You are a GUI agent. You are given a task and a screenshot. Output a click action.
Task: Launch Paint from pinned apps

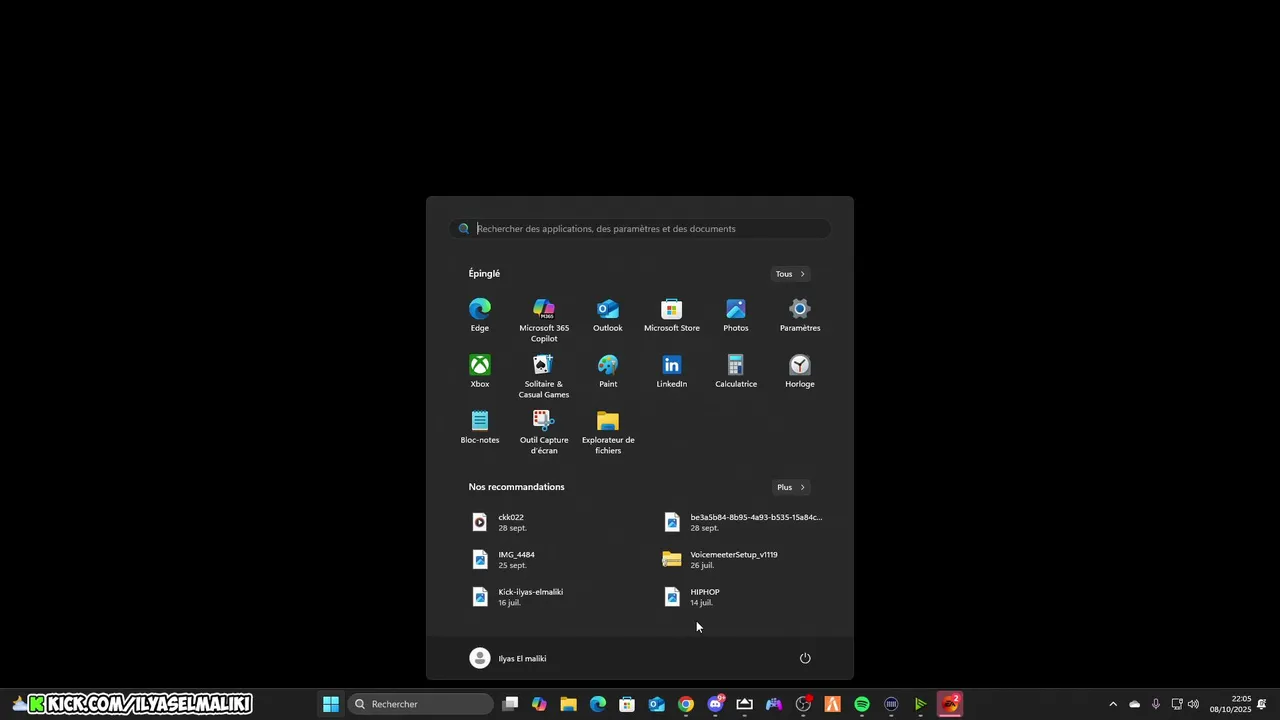(x=608, y=371)
